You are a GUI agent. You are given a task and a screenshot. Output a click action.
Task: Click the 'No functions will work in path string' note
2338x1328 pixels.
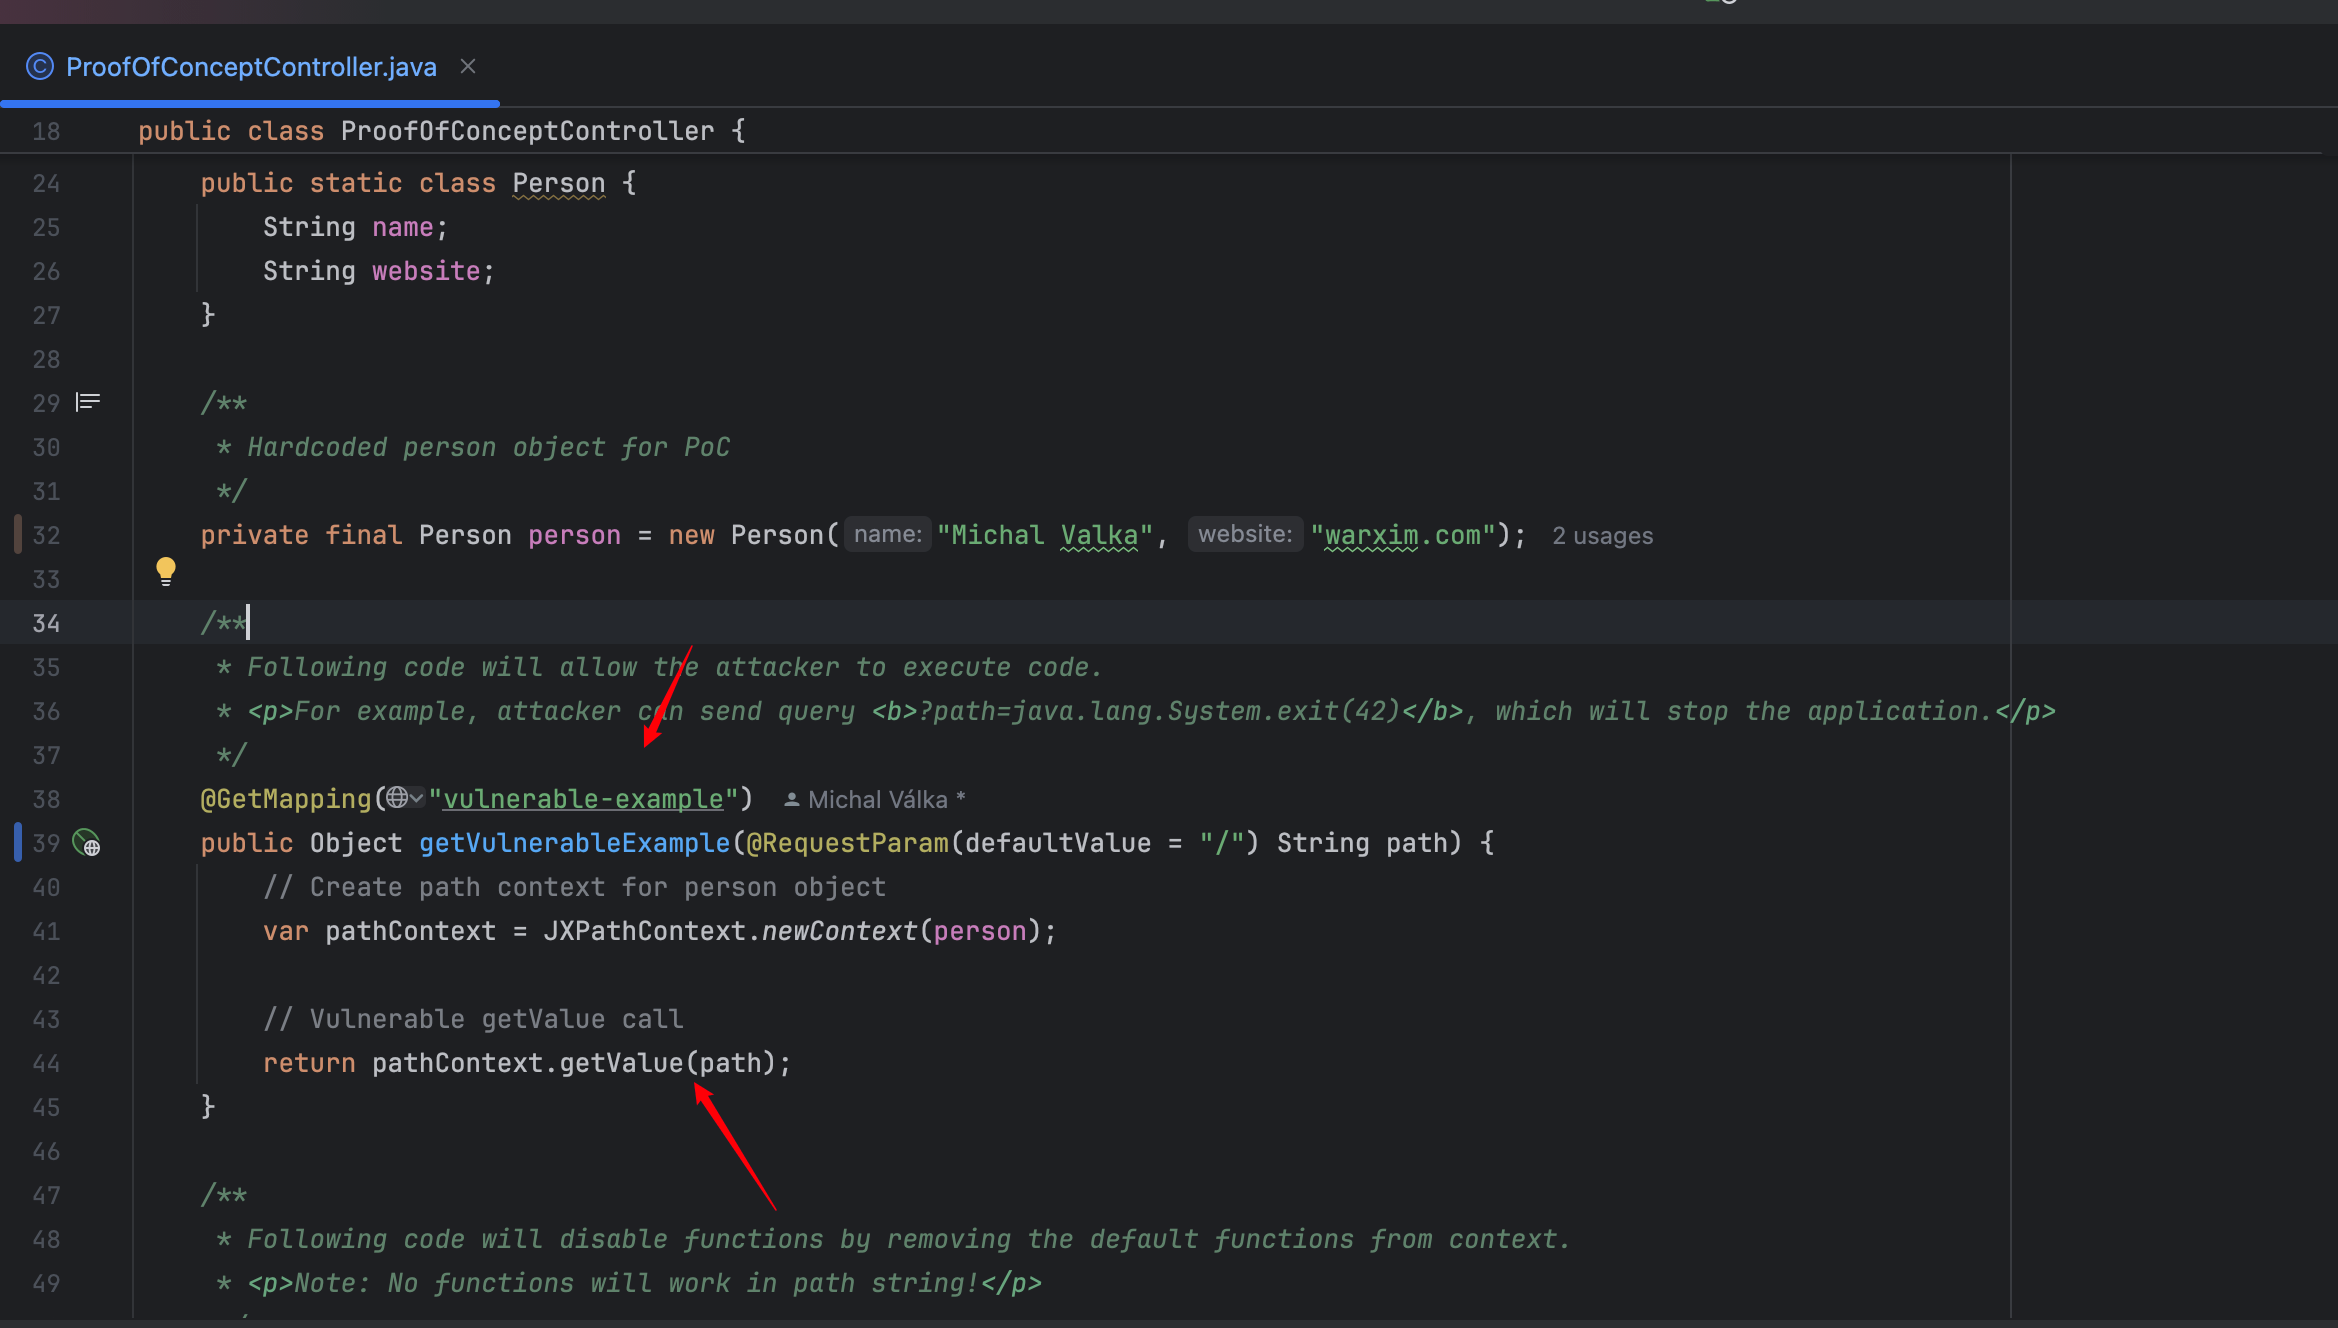[683, 1283]
